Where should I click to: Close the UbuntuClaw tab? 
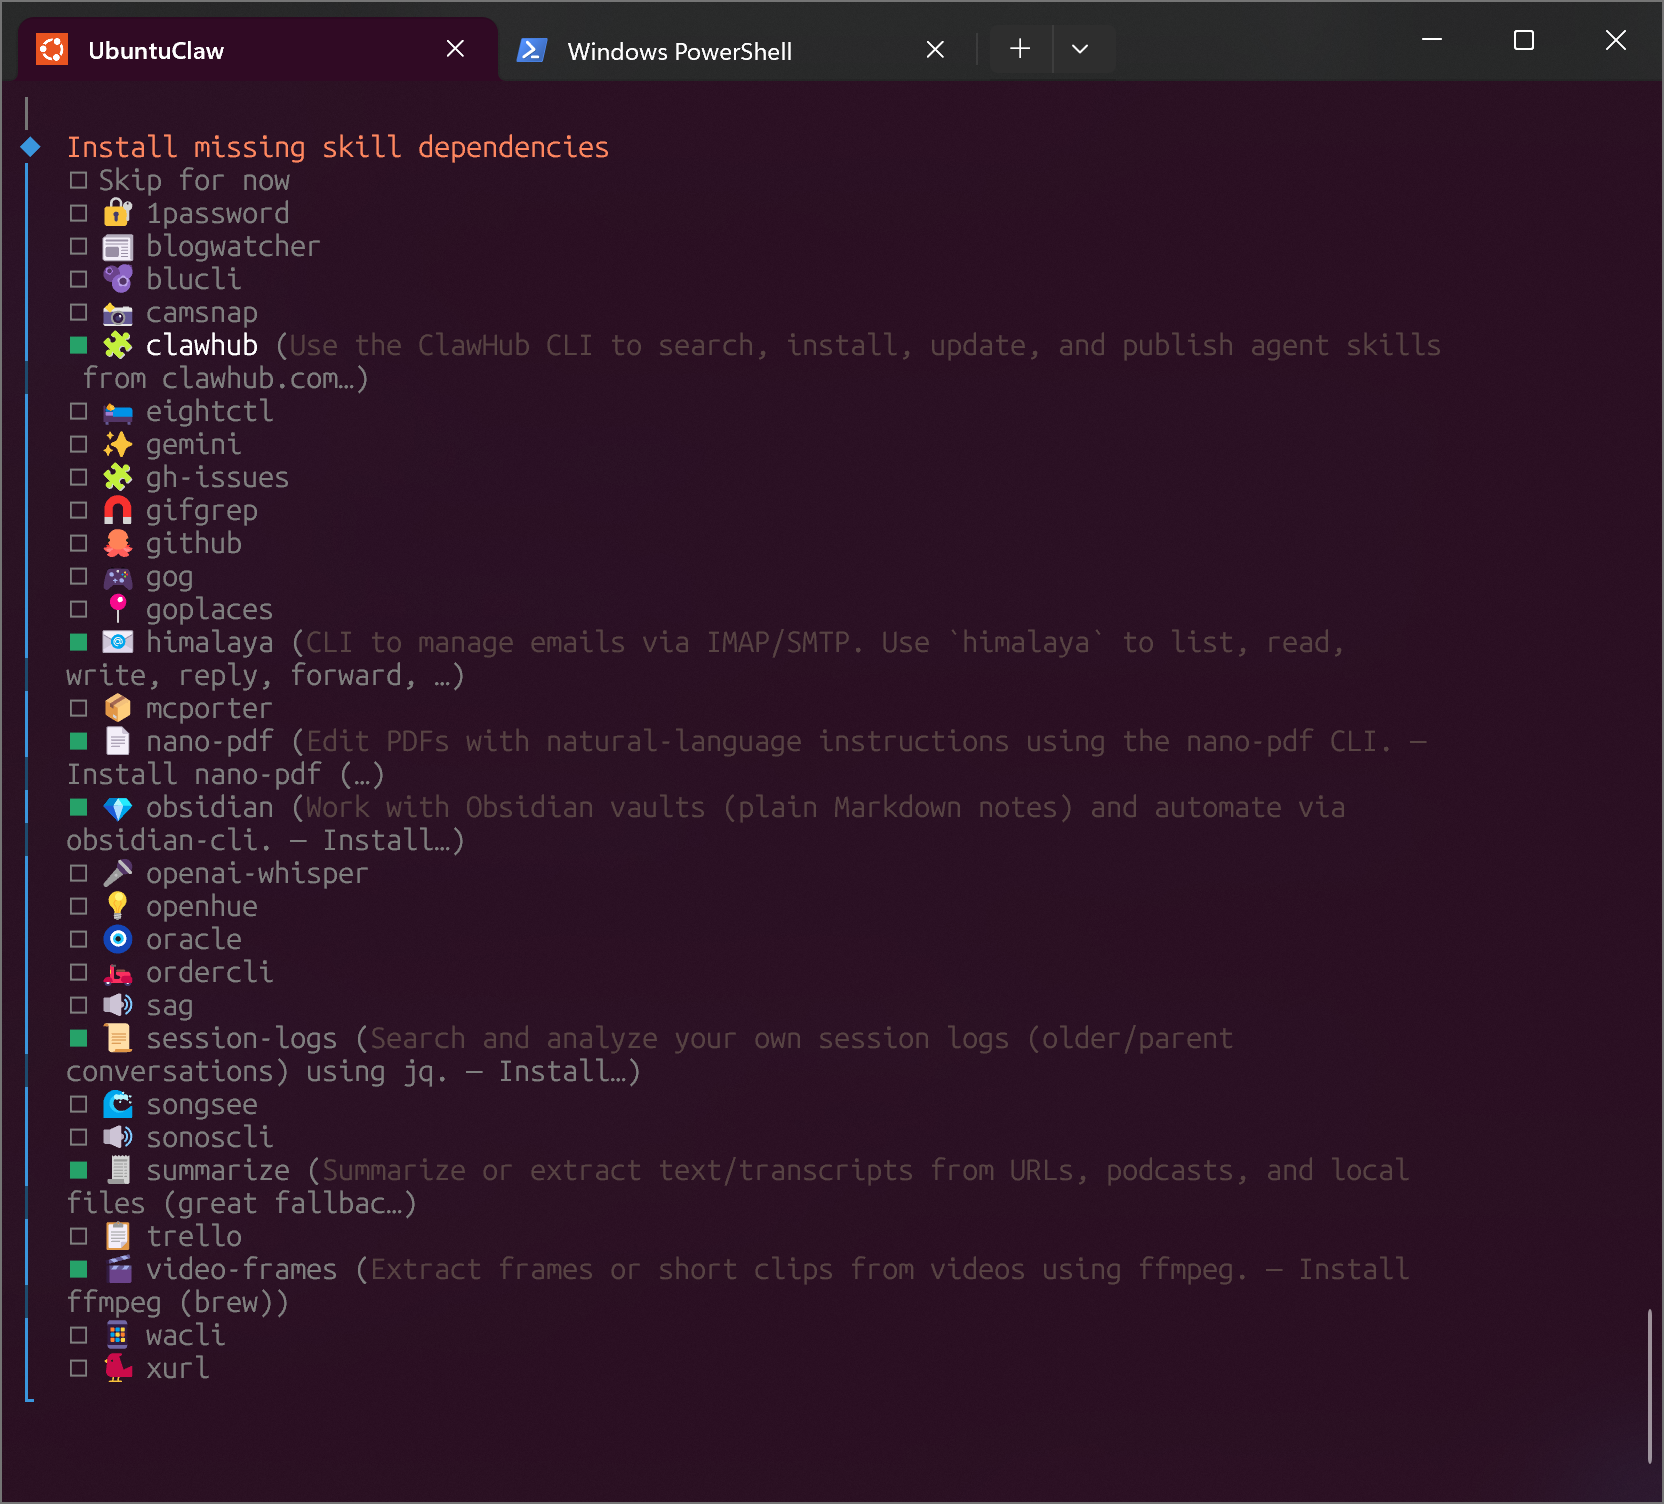(455, 49)
